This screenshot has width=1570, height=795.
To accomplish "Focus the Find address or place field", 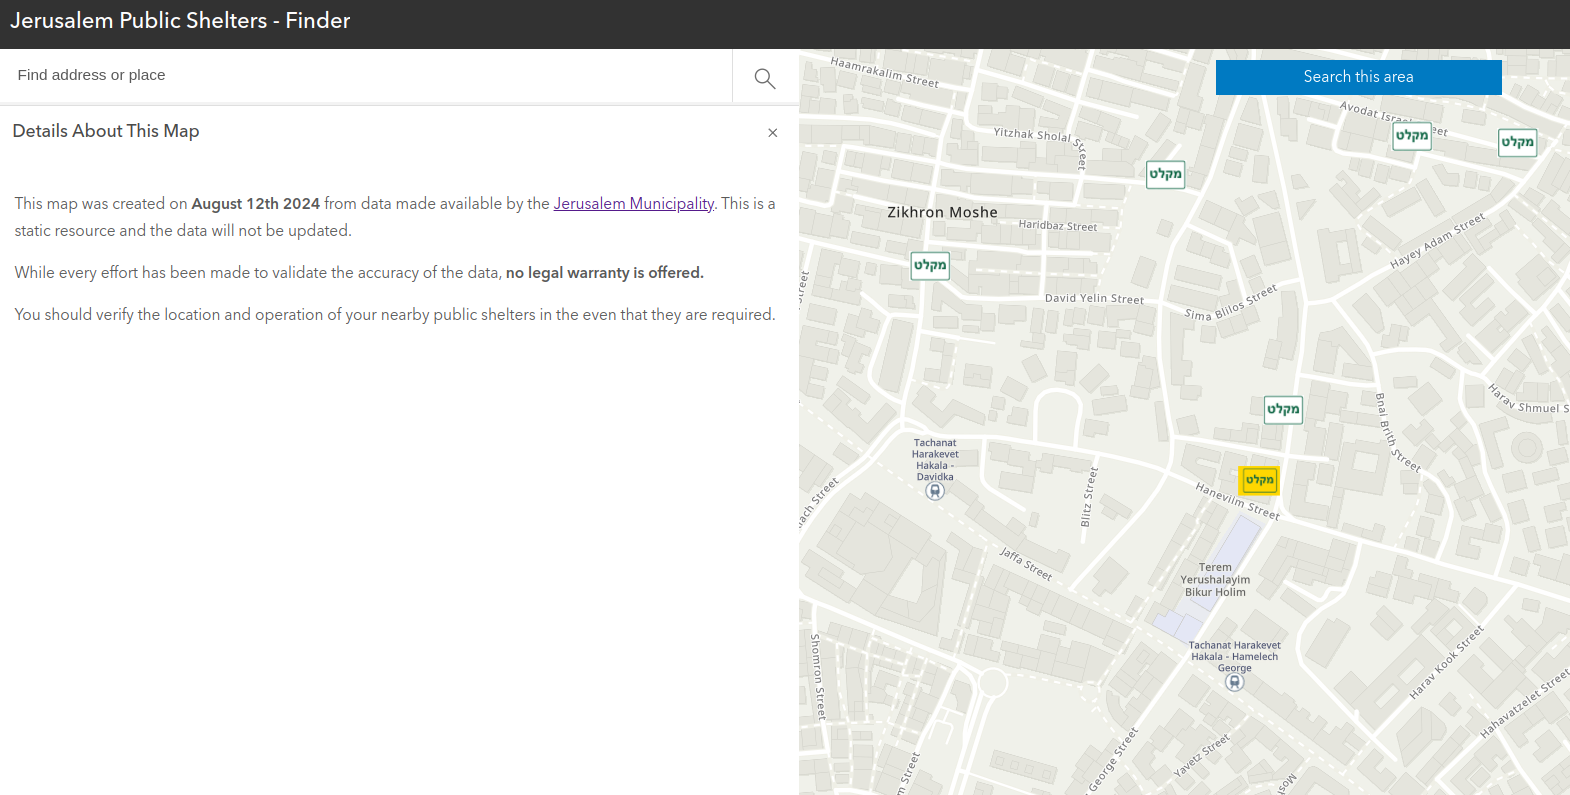I will coord(366,75).
